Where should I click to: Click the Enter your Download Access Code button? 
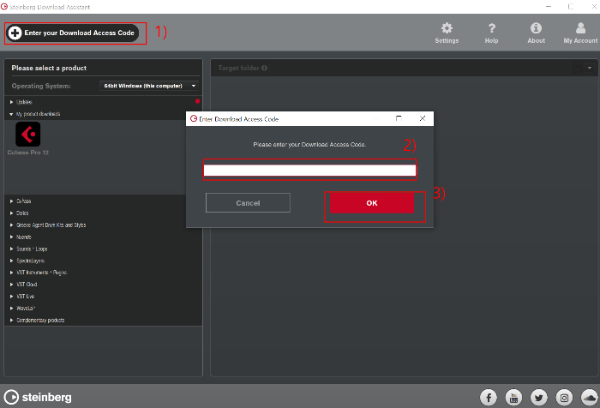[72, 33]
